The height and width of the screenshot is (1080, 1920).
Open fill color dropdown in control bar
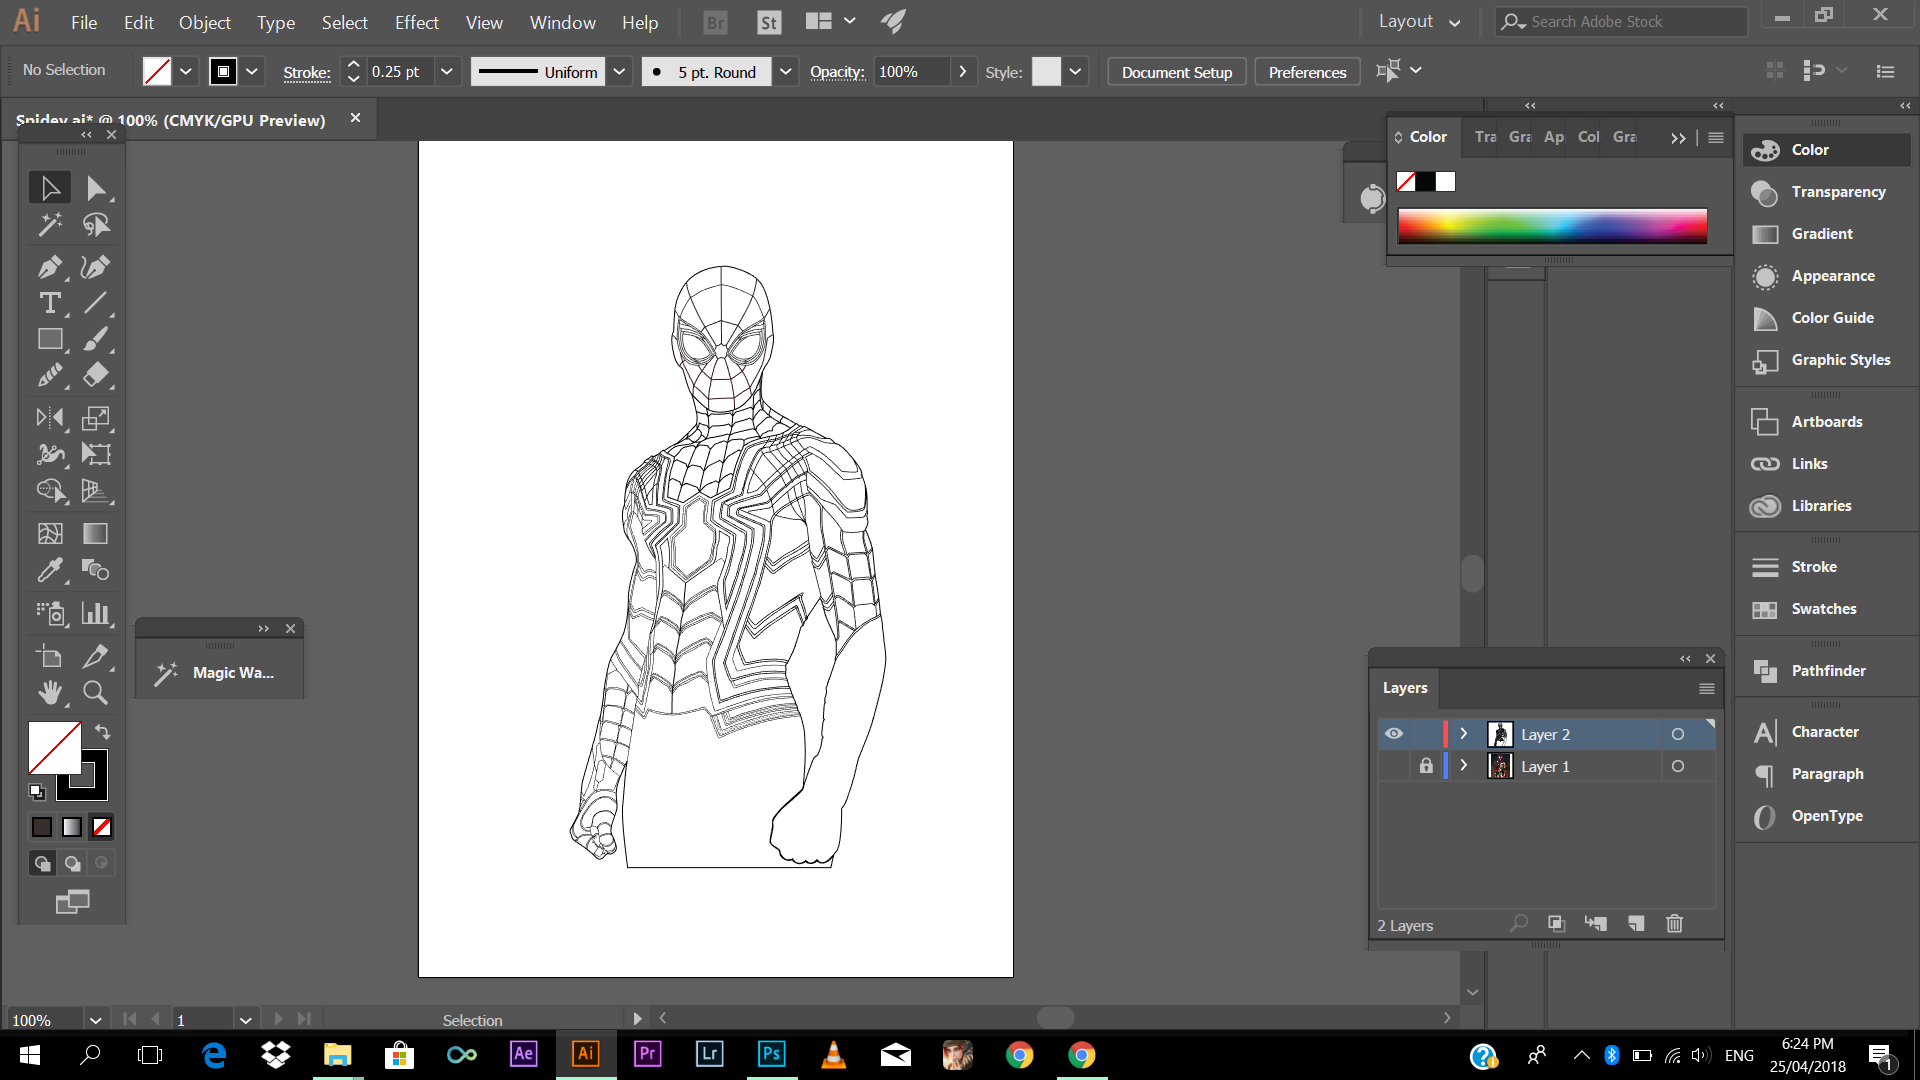point(186,72)
